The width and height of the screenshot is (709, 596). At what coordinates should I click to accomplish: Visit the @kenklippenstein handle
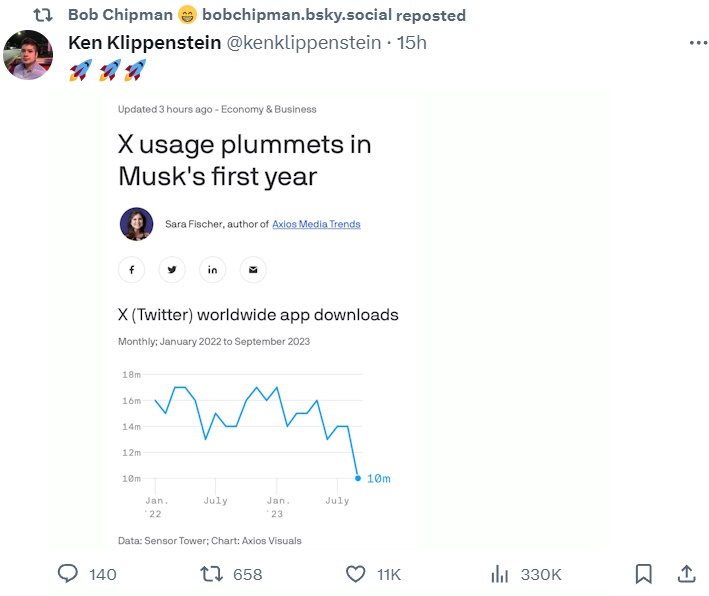pyautogui.click(x=303, y=43)
